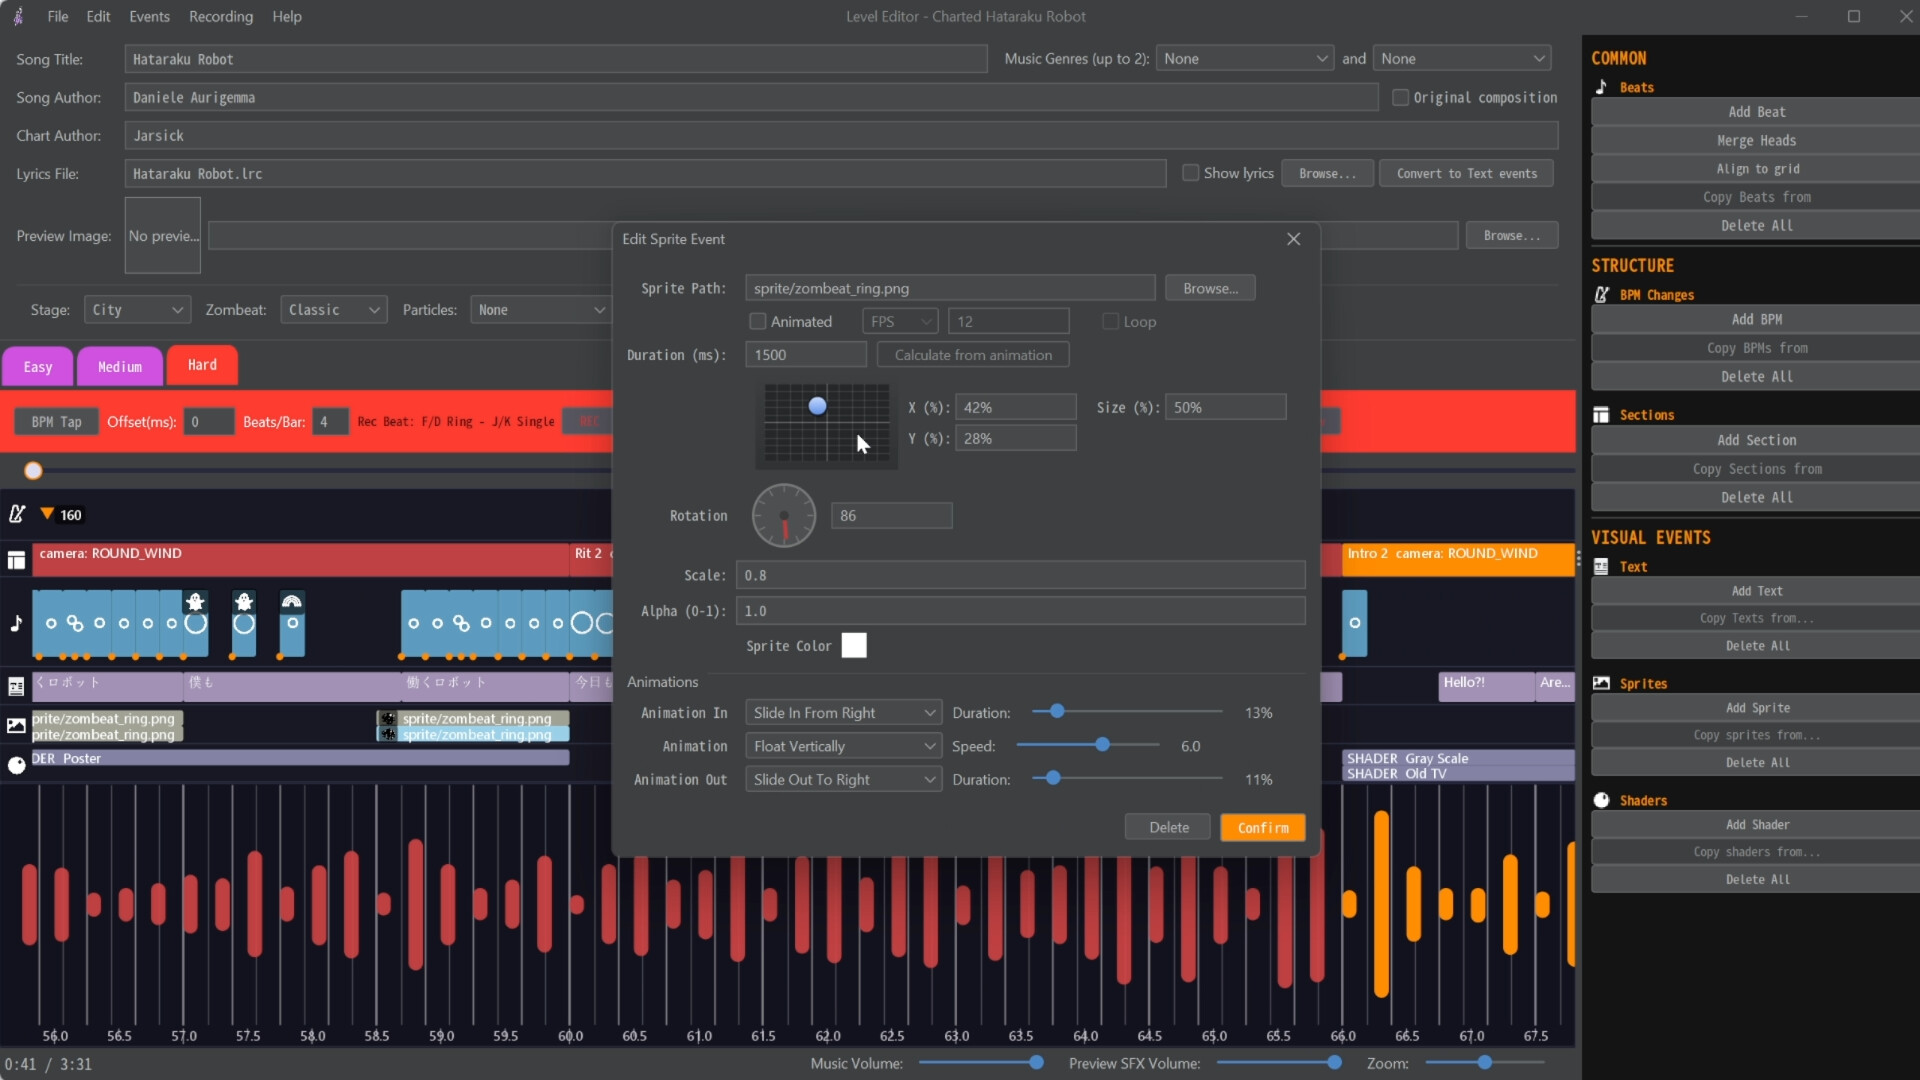
Task: Click the app logo icon in the menu bar
Action: click(x=18, y=16)
